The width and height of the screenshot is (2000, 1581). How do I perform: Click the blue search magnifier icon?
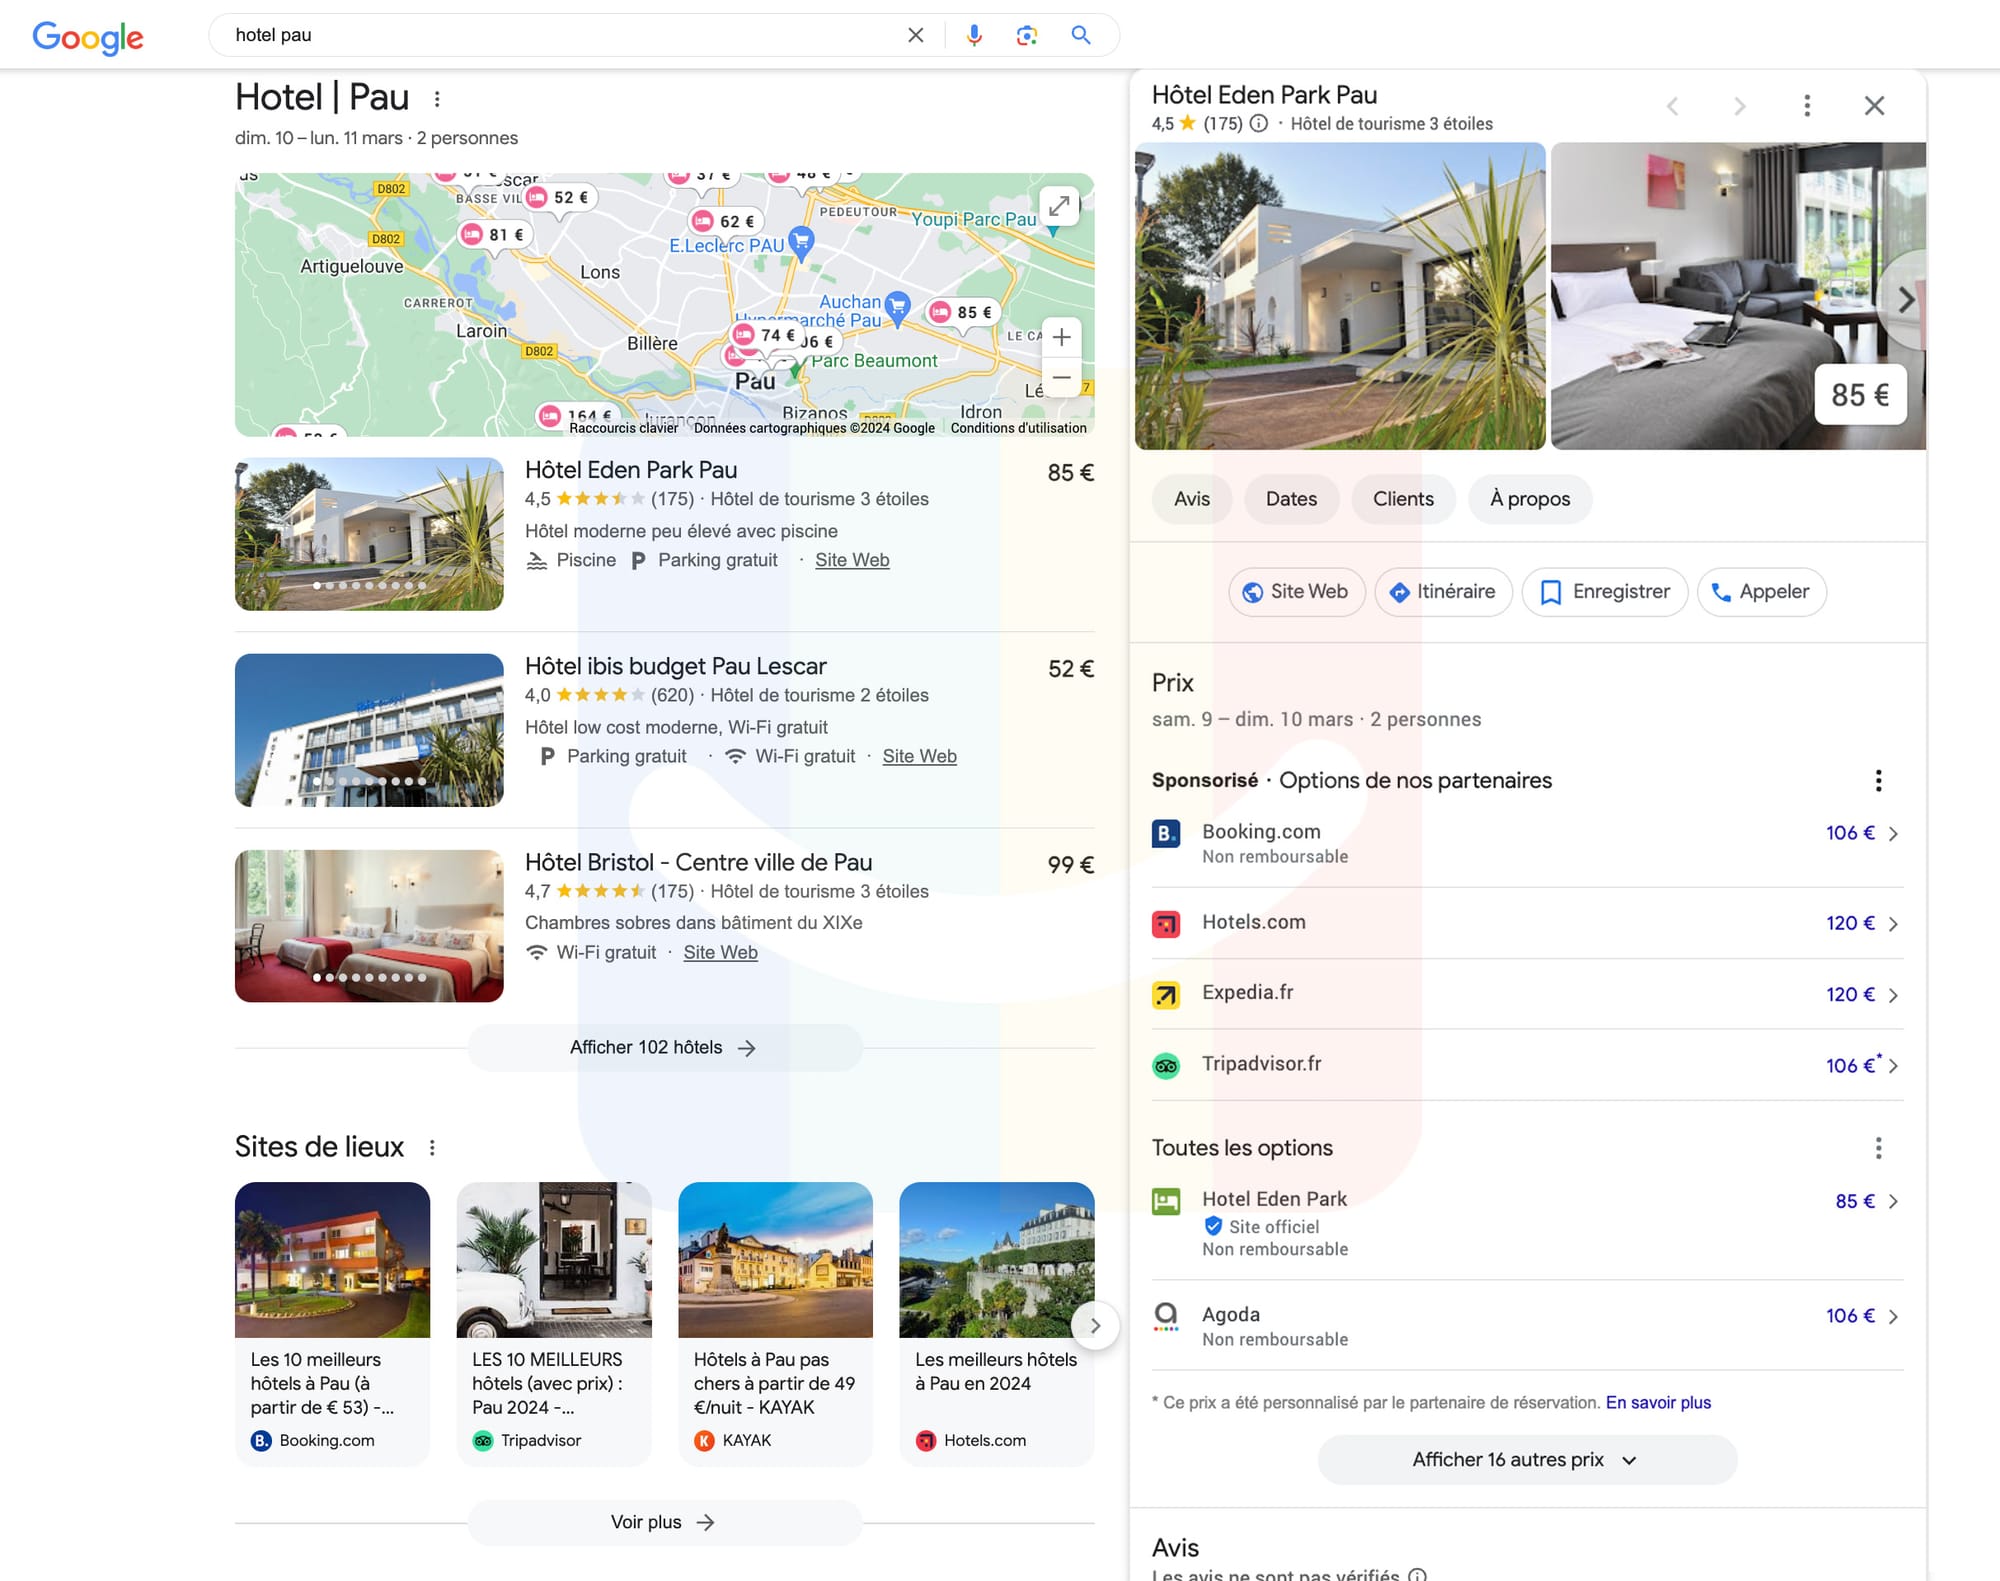pos(1080,35)
